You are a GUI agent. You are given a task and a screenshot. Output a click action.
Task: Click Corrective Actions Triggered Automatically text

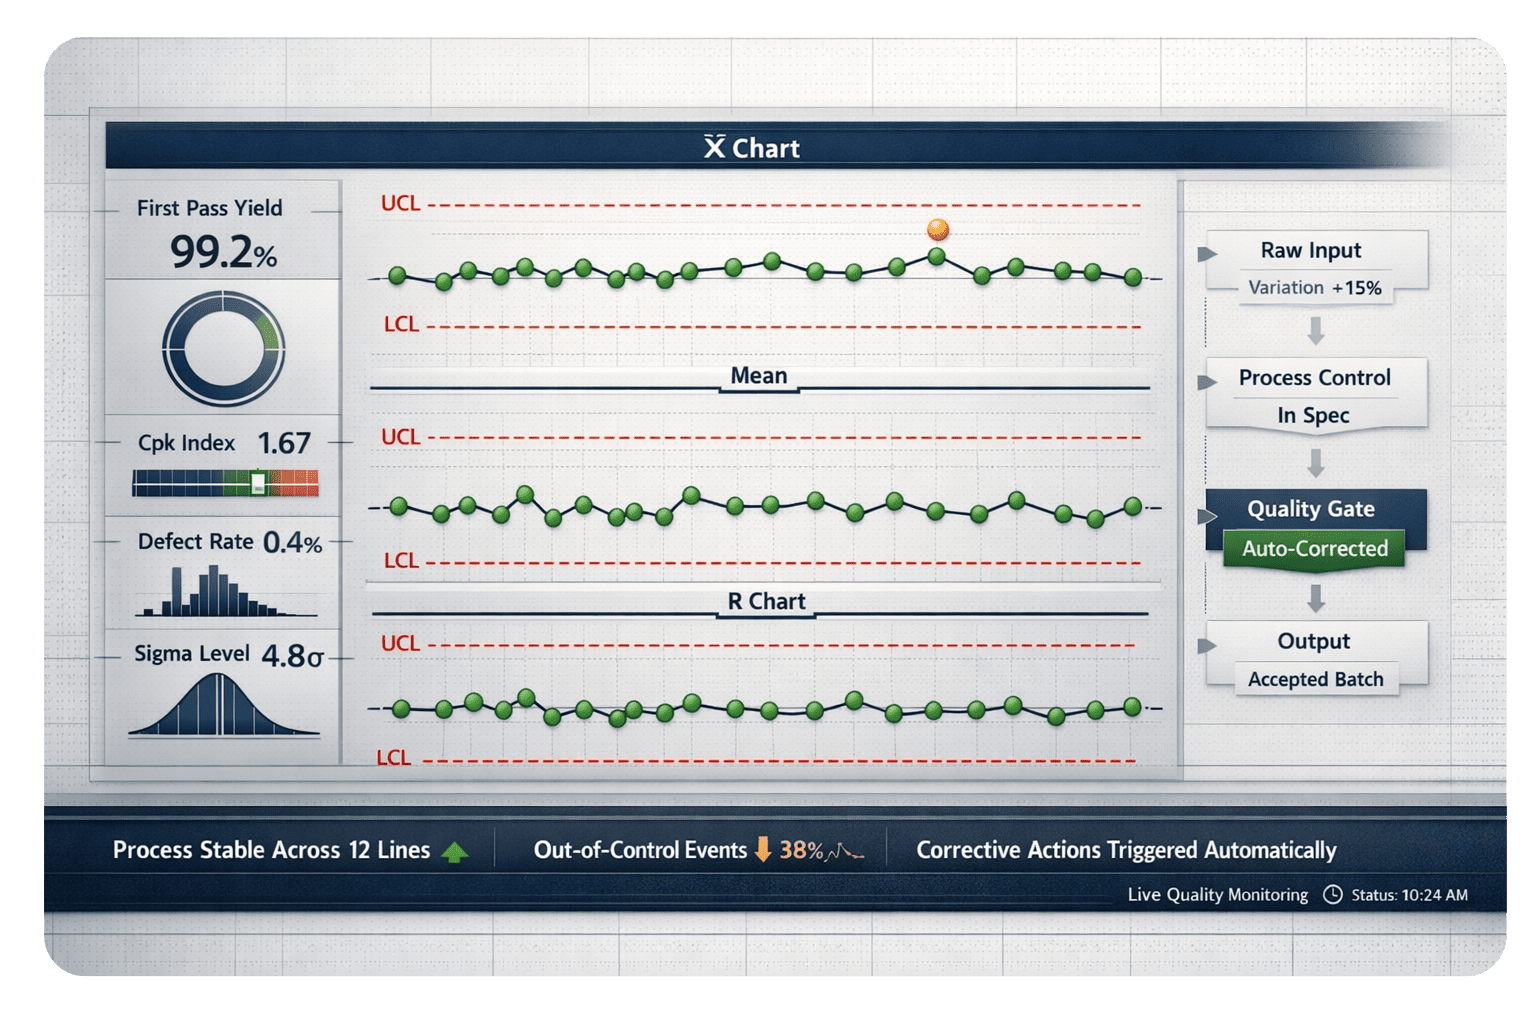1126,850
